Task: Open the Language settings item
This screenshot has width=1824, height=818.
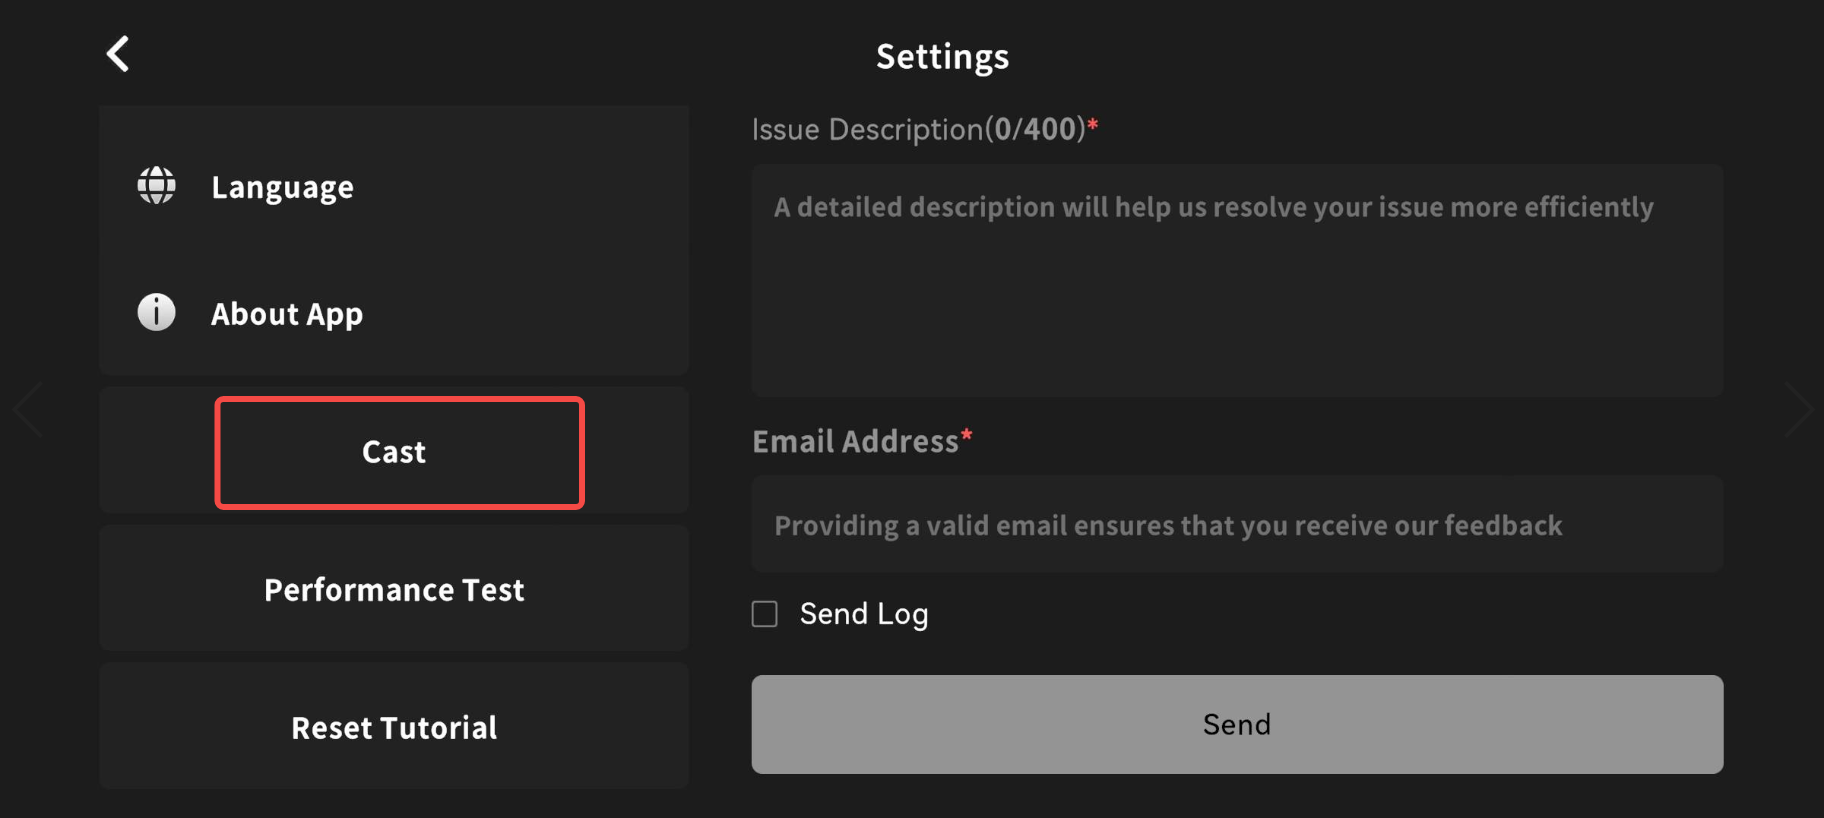Action: pos(282,187)
